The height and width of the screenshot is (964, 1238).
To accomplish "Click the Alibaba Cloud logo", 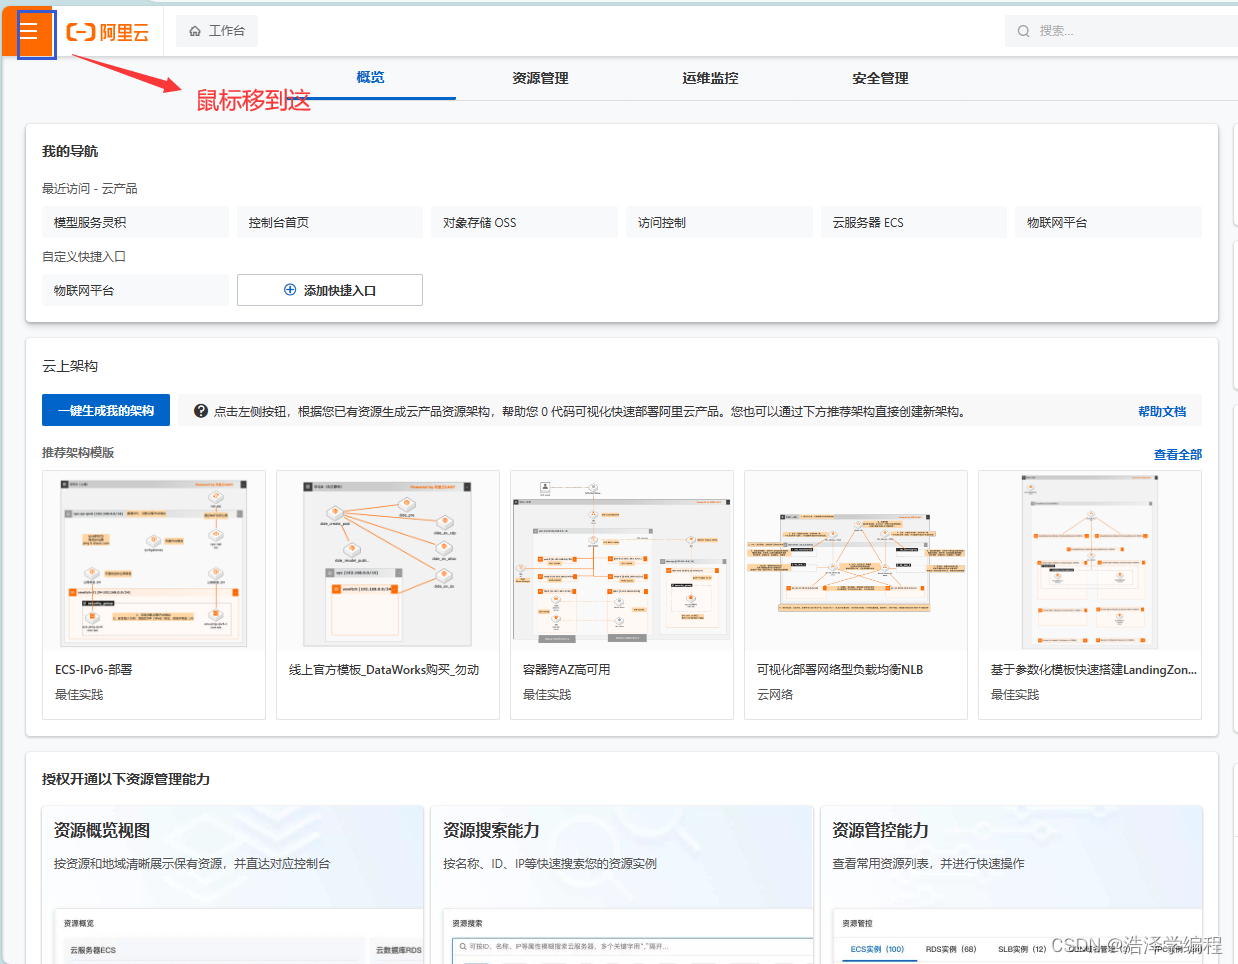I will [x=106, y=31].
